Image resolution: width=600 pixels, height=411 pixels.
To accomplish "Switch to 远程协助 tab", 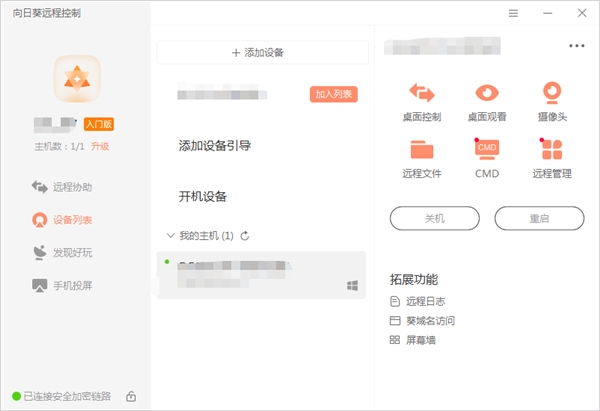I will (x=75, y=187).
